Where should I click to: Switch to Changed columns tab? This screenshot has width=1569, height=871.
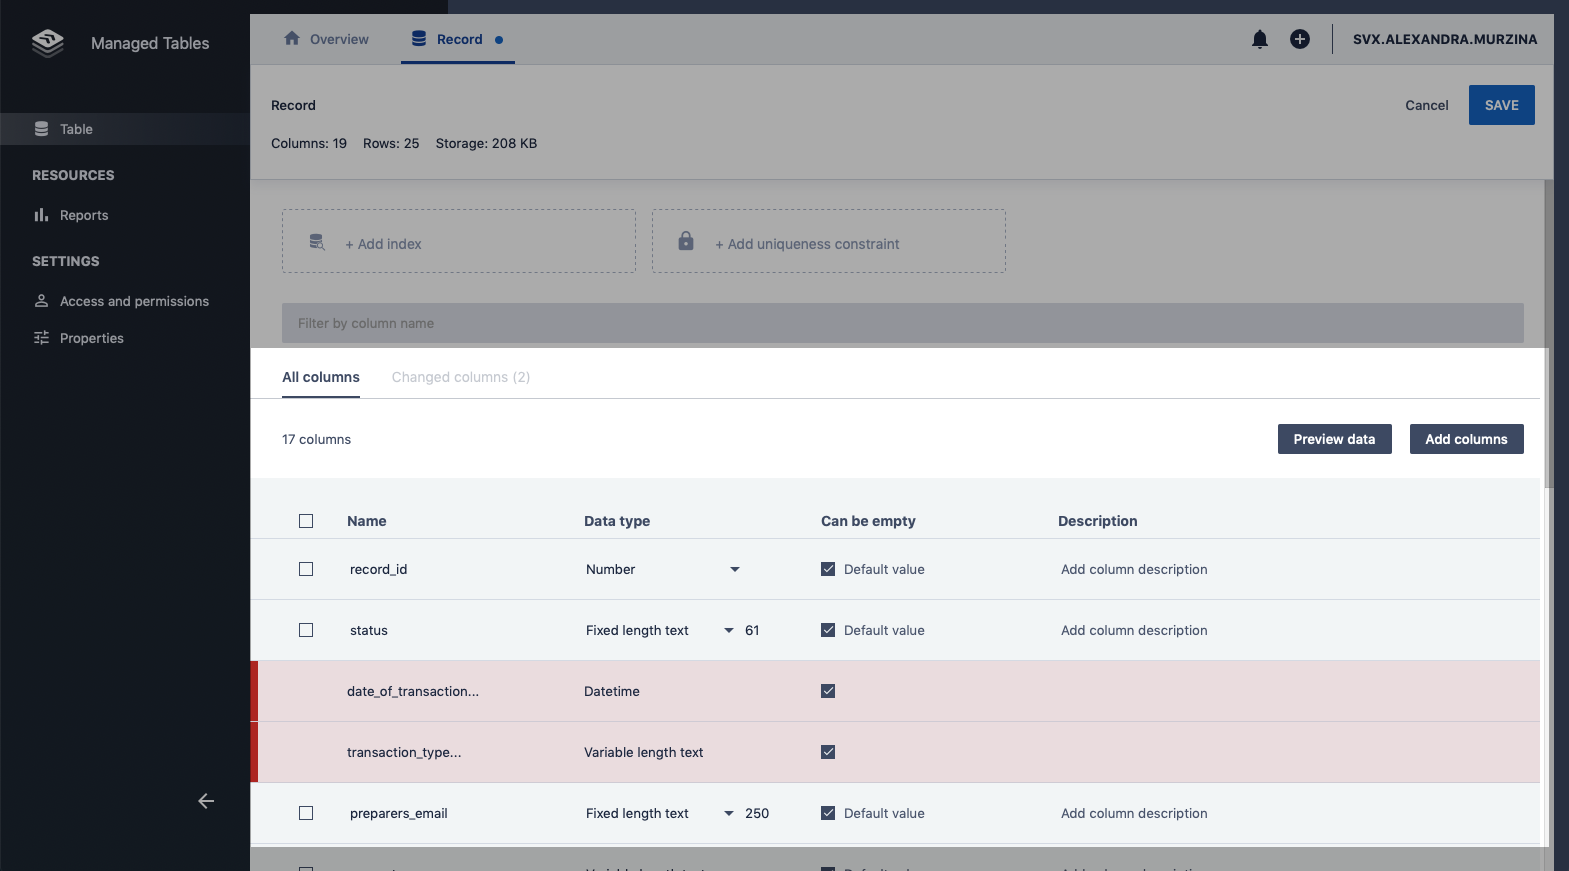point(460,377)
